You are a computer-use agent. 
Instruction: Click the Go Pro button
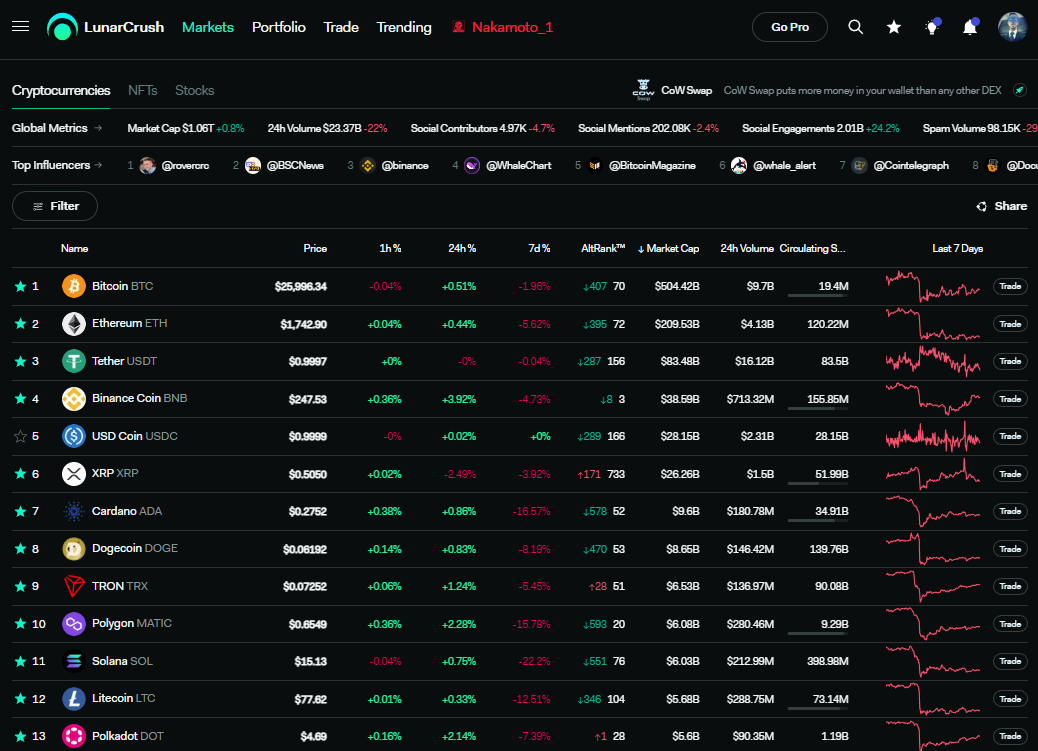790,27
